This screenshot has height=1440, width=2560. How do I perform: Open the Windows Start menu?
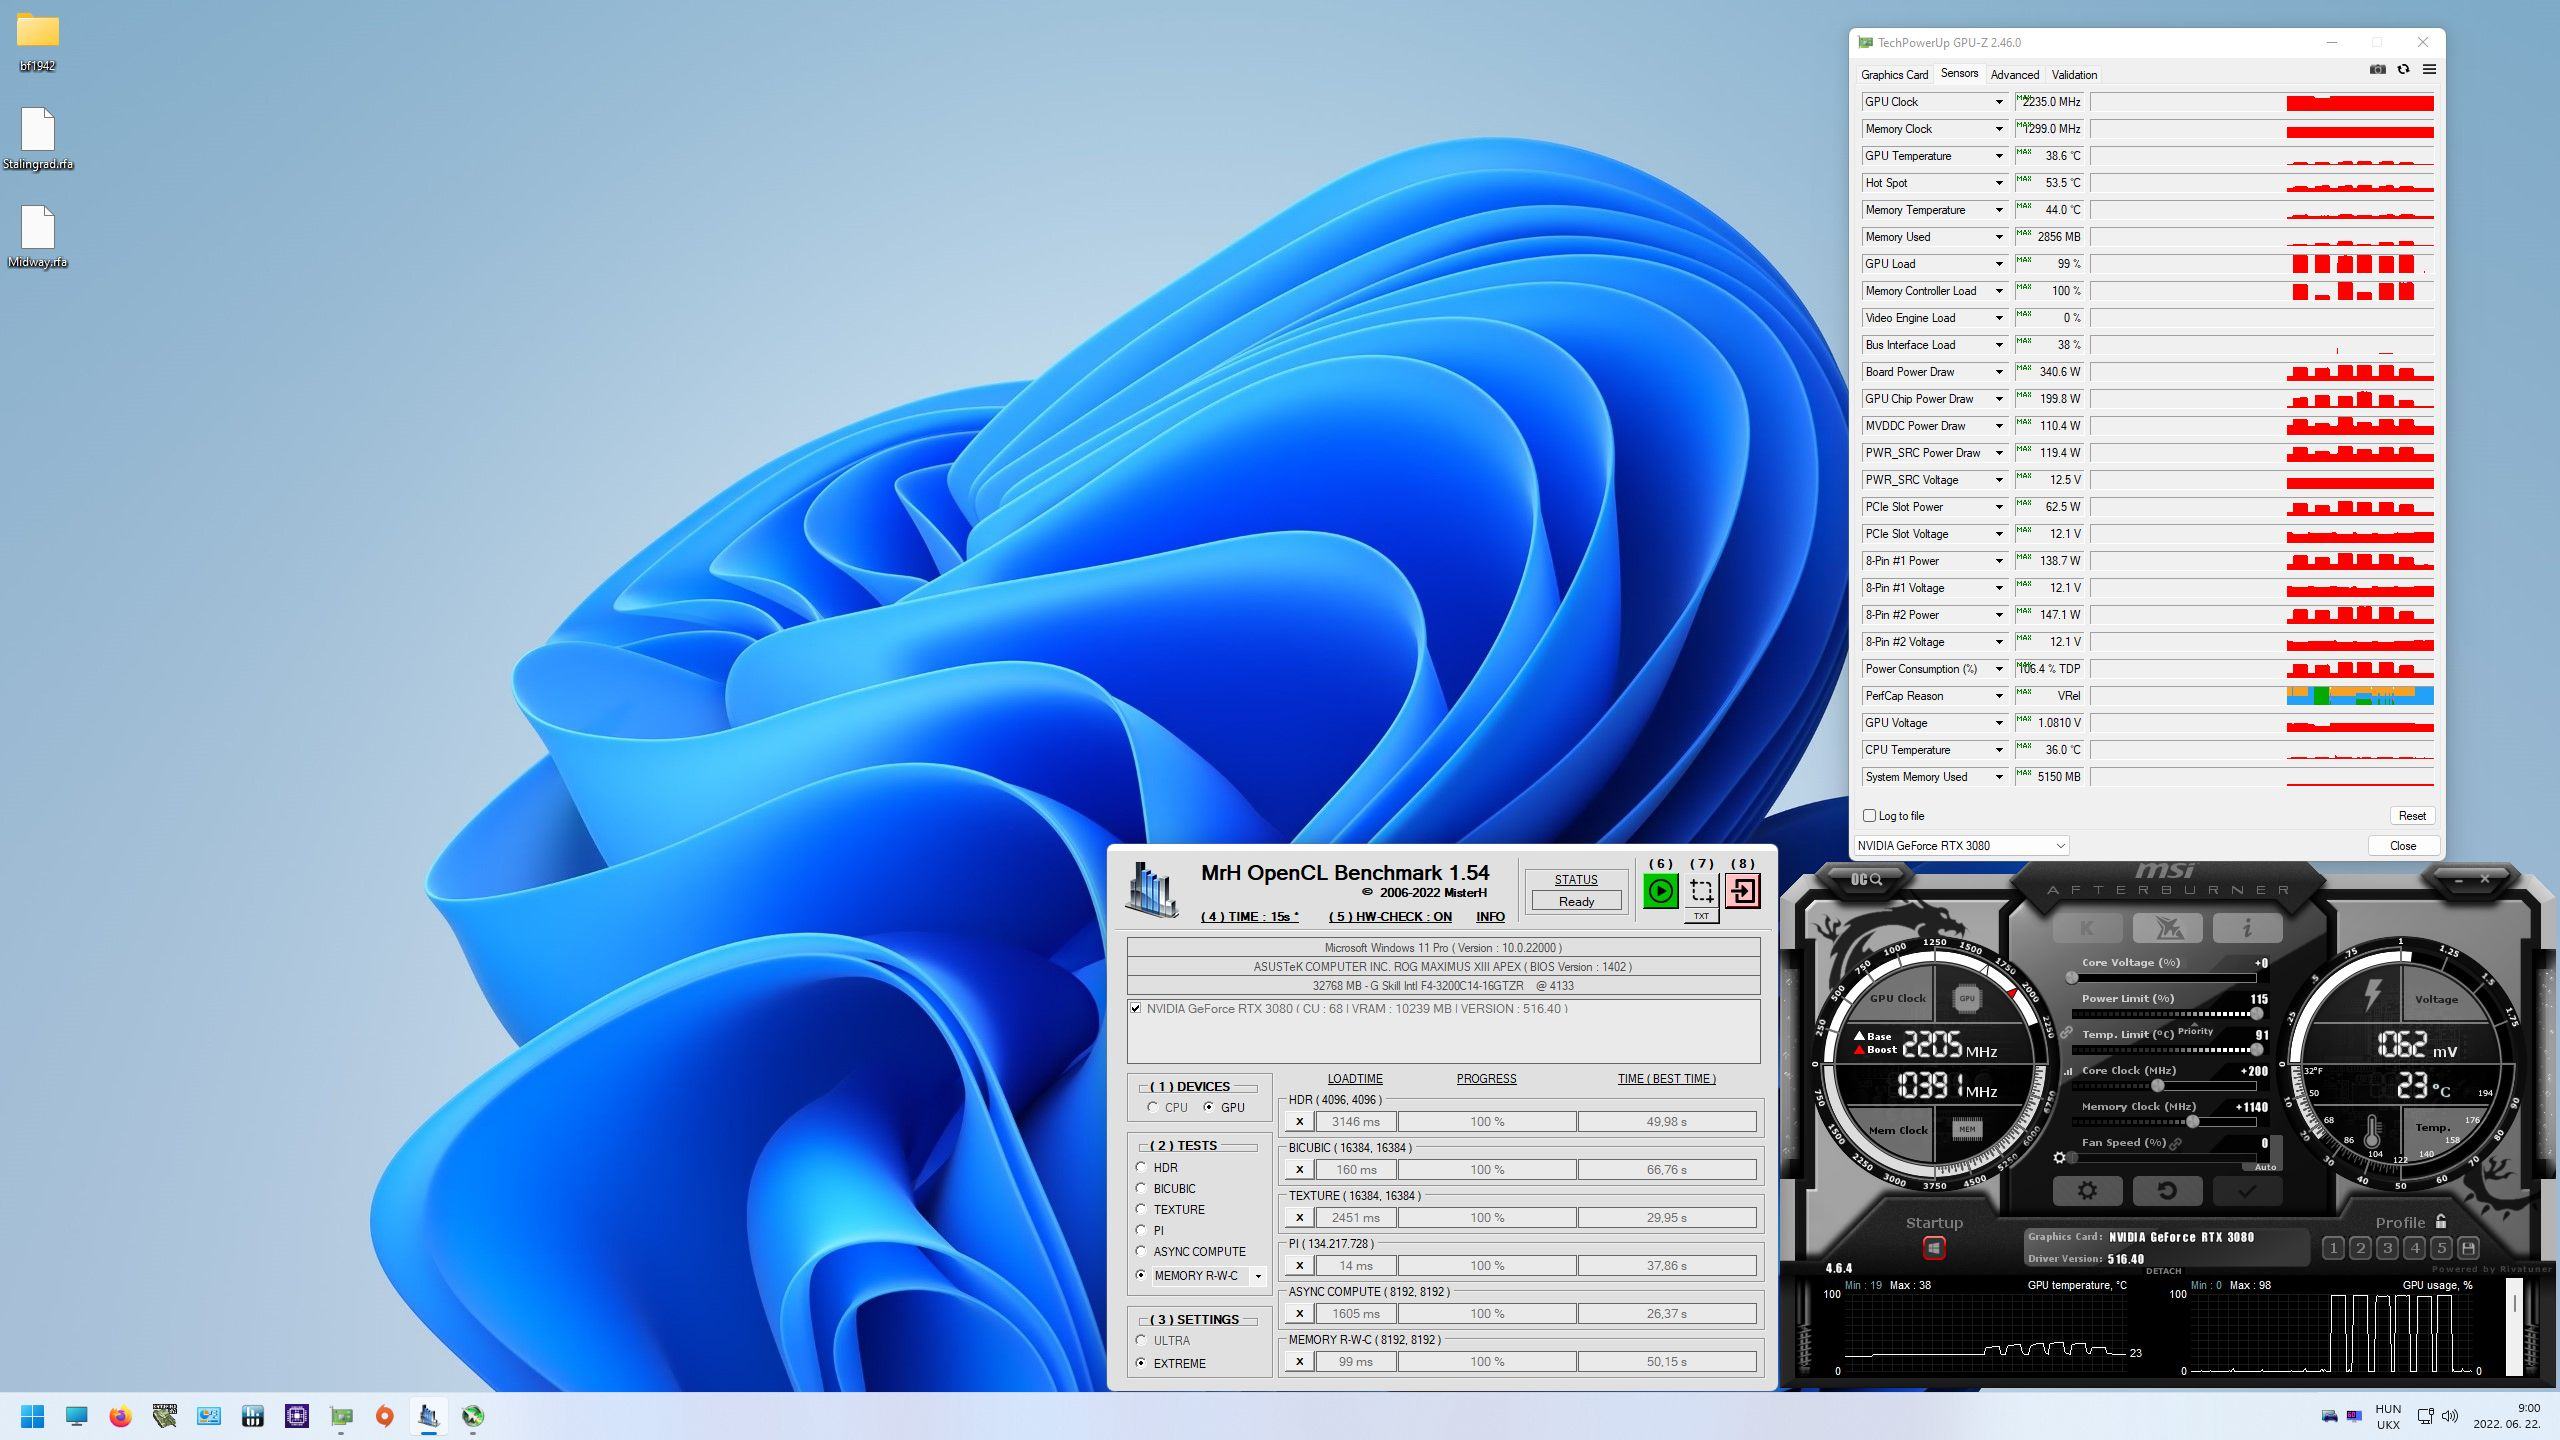click(x=33, y=1416)
